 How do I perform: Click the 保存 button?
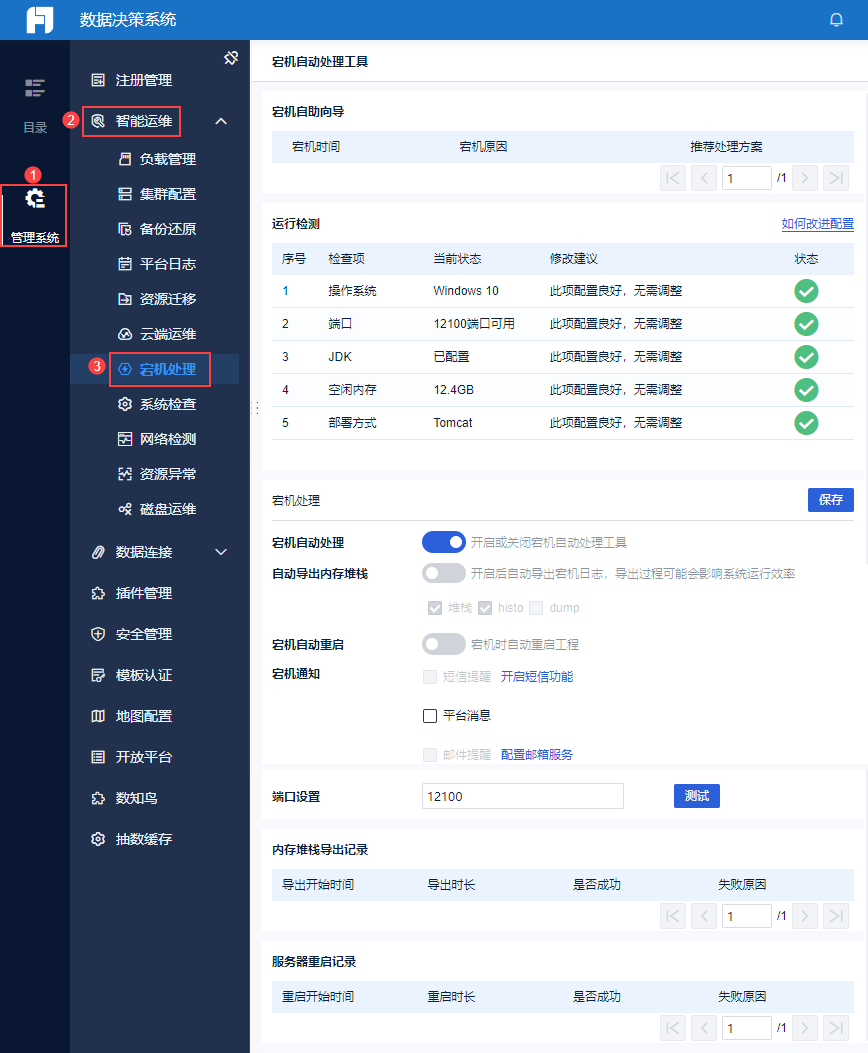pos(830,500)
